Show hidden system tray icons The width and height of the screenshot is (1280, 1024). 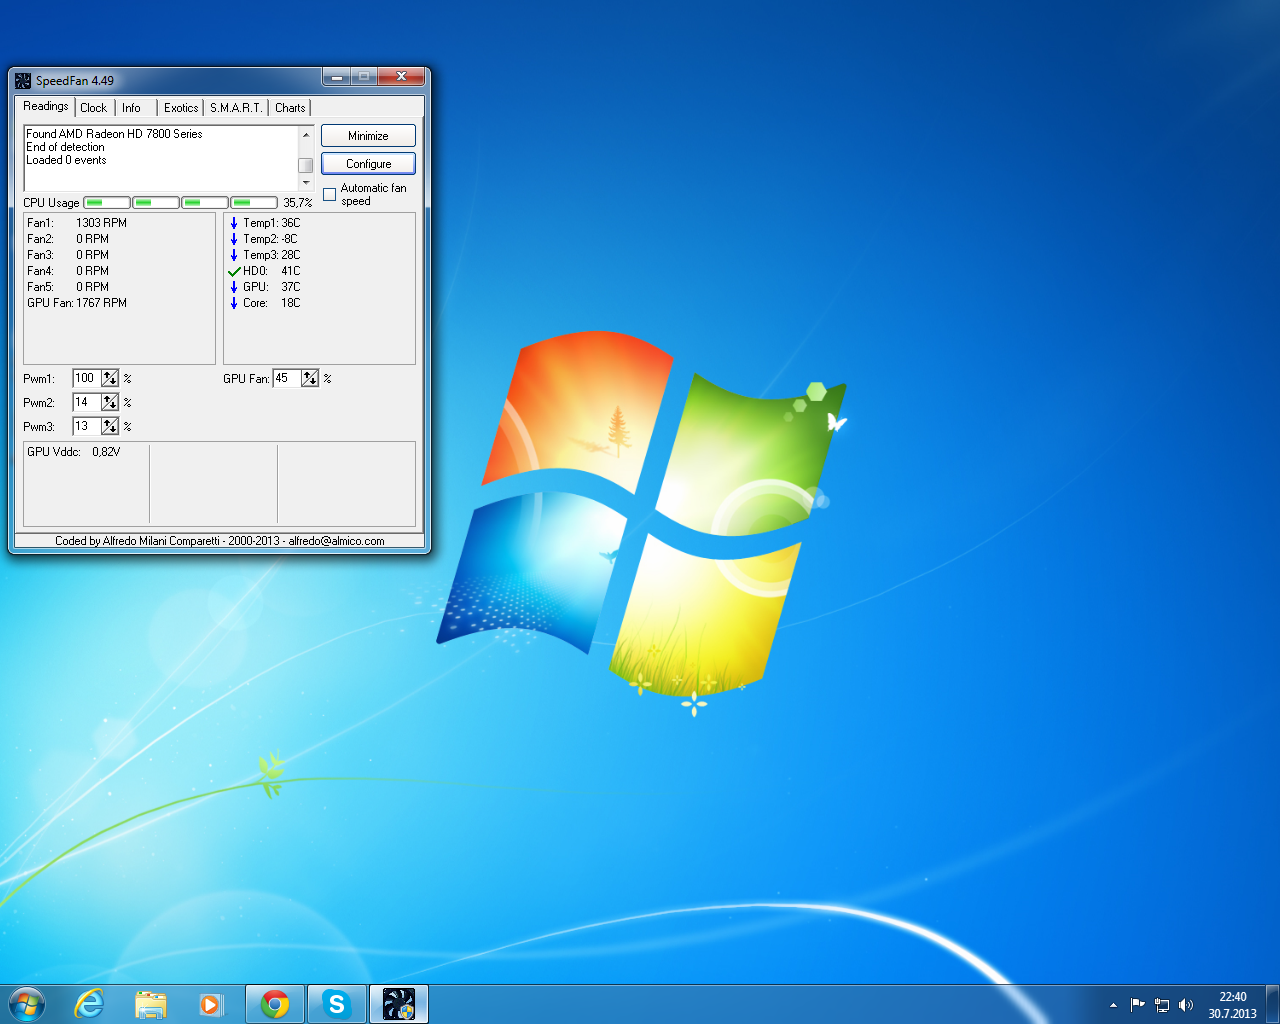tap(1113, 1005)
